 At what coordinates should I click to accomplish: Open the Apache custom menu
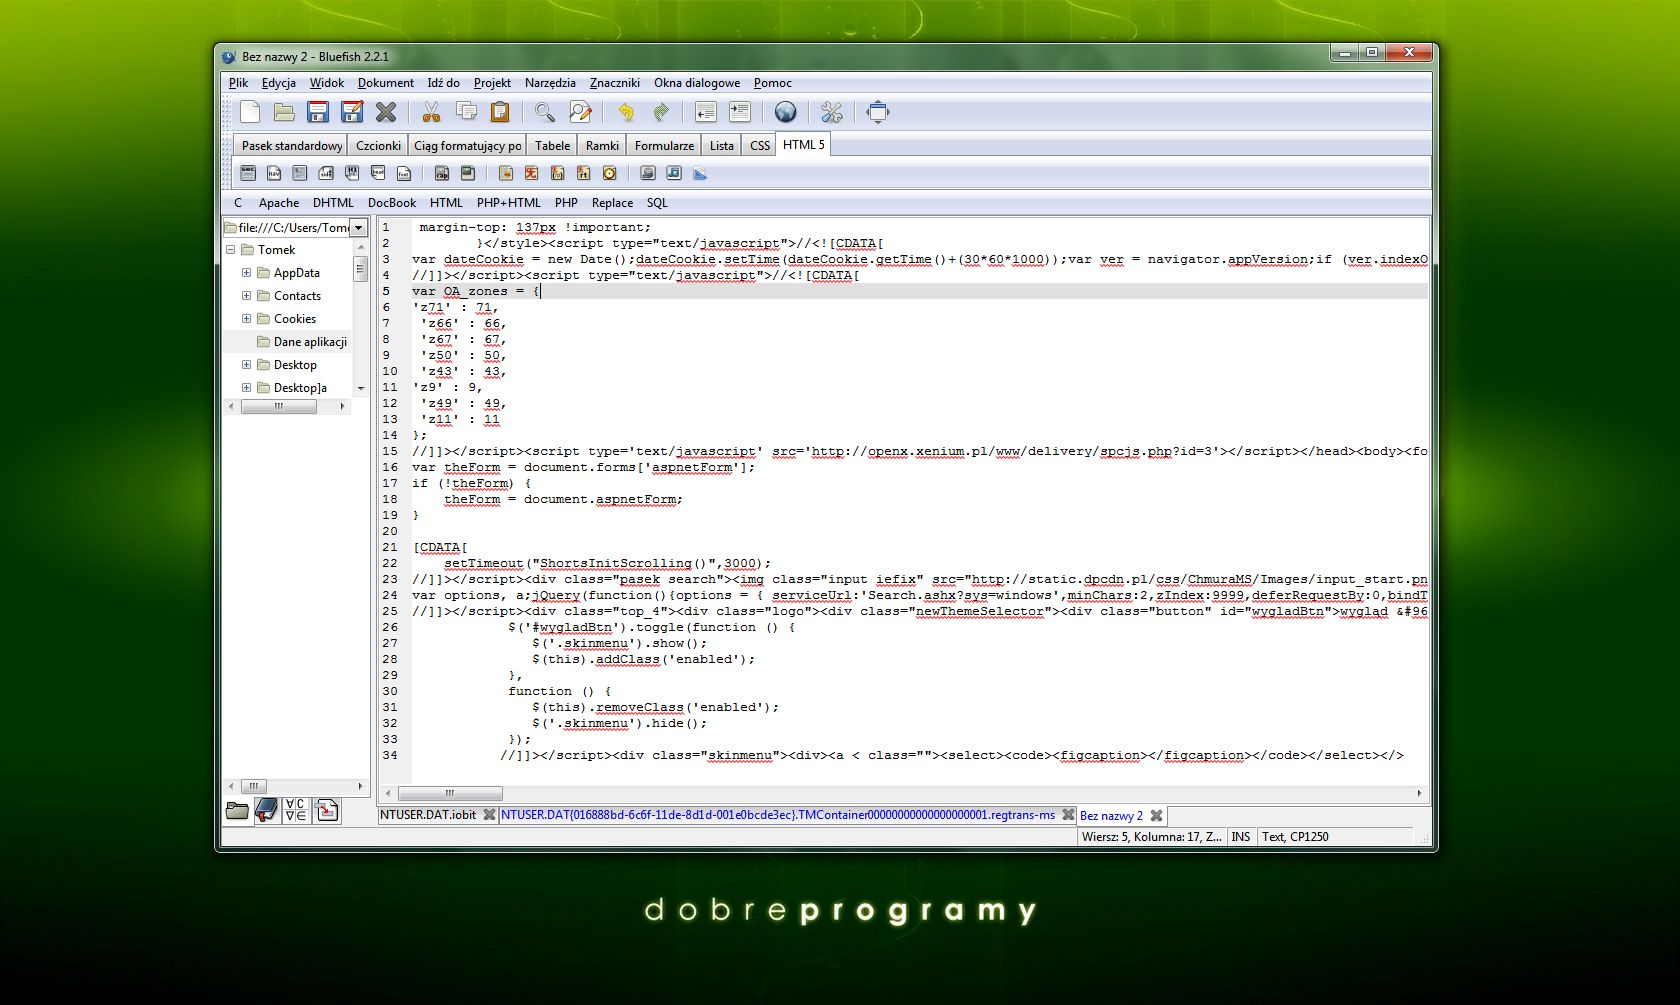(279, 203)
